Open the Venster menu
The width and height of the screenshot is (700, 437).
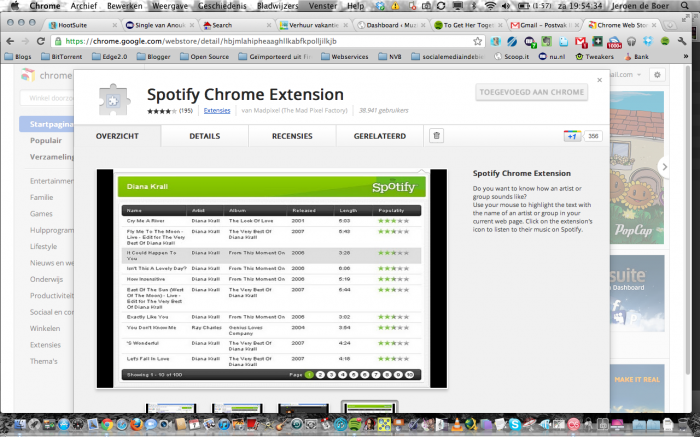323,6
